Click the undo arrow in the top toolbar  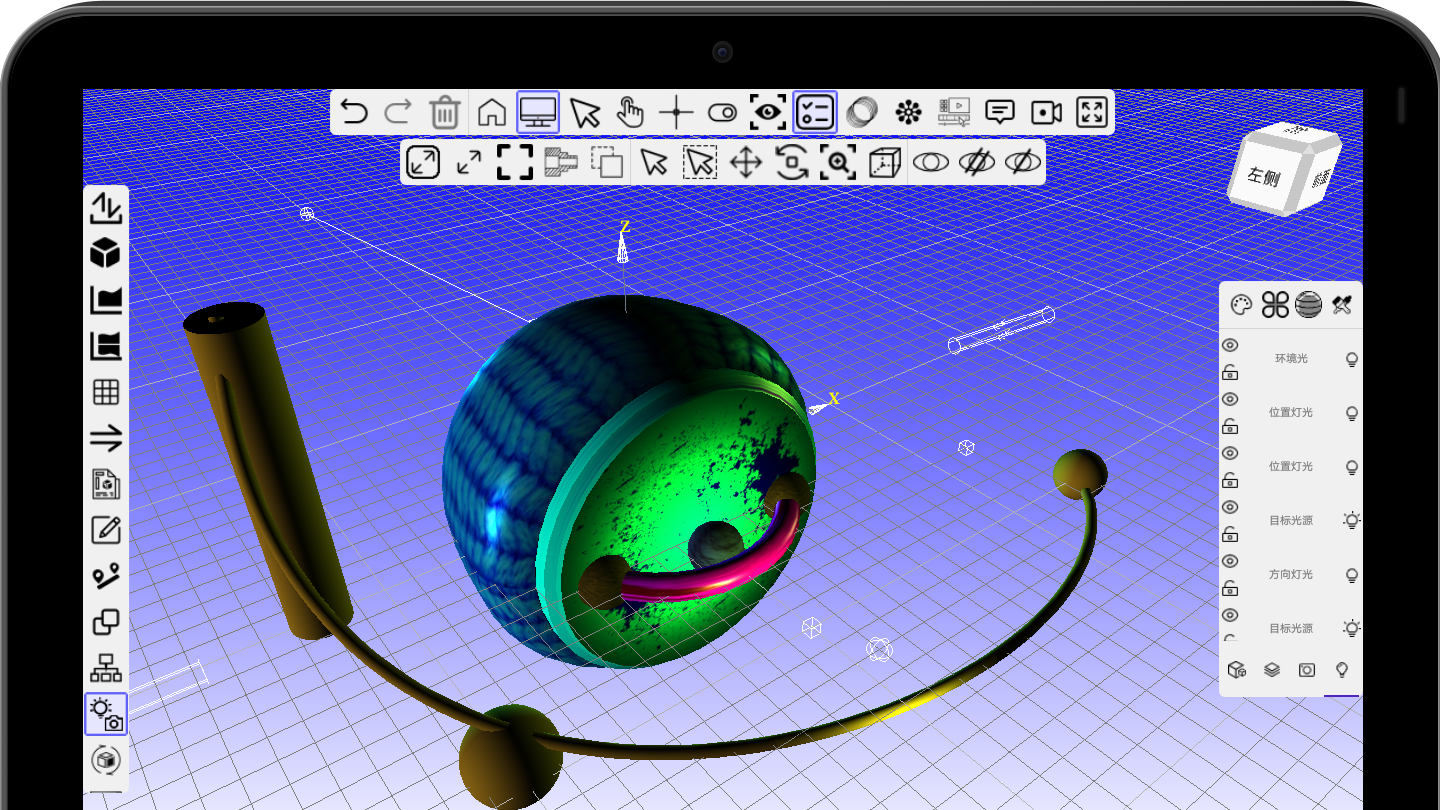pyautogui.click(x=353, y=112)
